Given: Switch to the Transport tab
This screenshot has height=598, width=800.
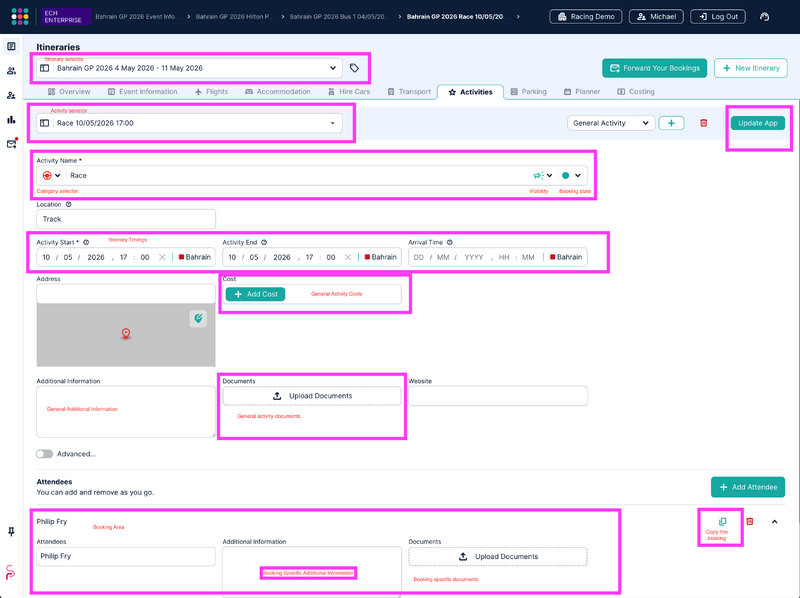Looking at the screenshot, I should (x=409, y=92).
